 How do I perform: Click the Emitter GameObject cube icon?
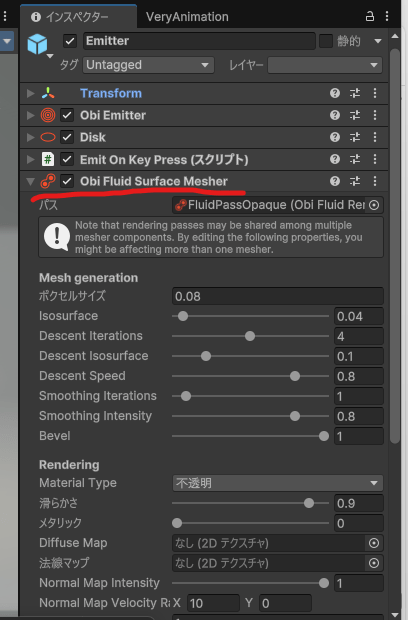coord(37,44)
